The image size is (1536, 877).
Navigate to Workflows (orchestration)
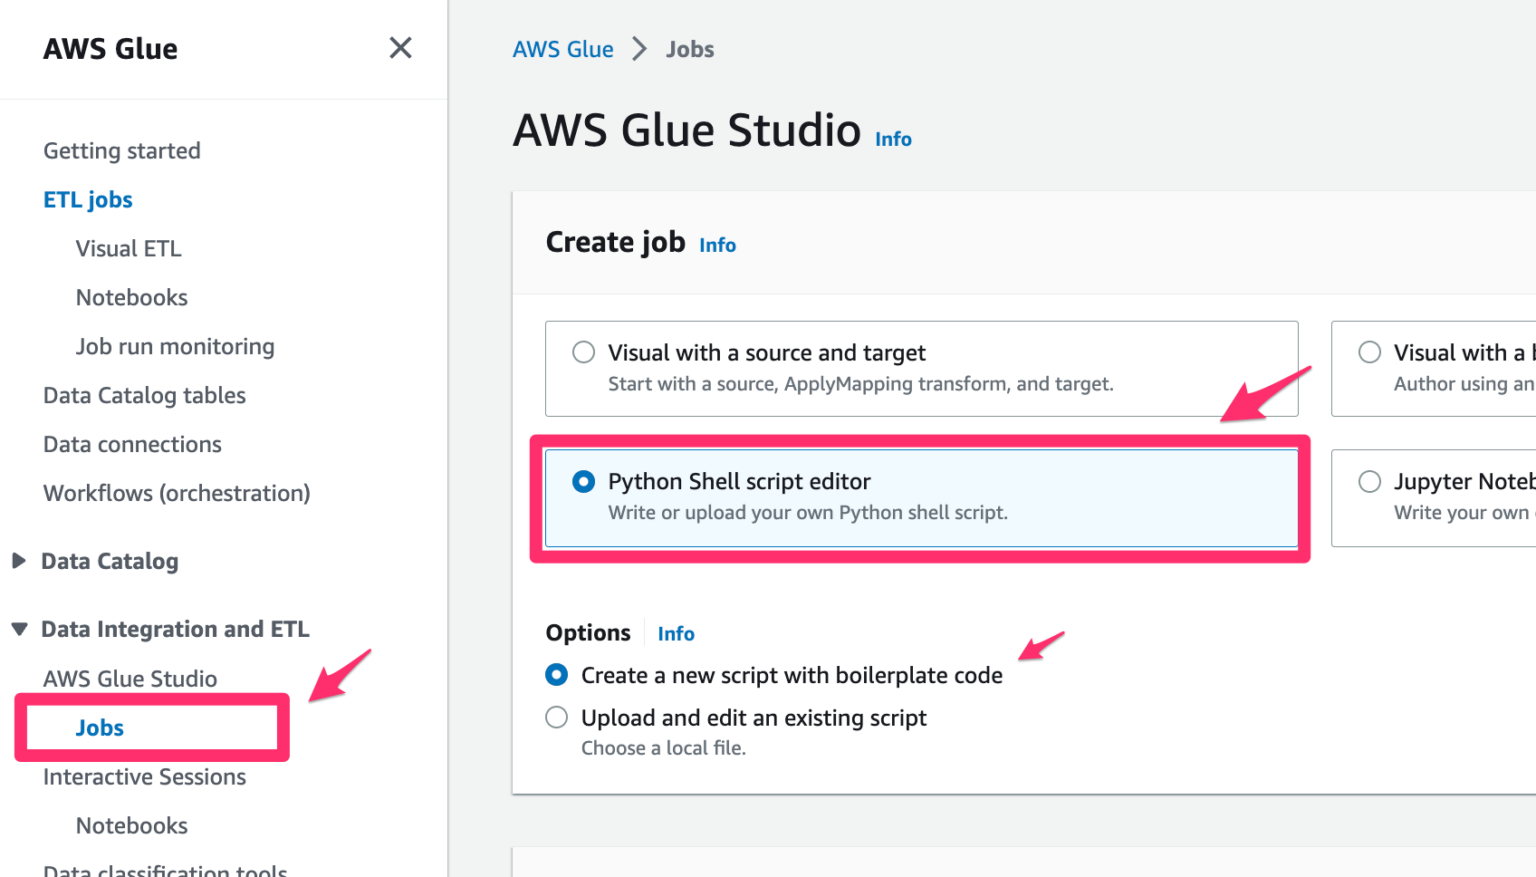pos(176,493)
